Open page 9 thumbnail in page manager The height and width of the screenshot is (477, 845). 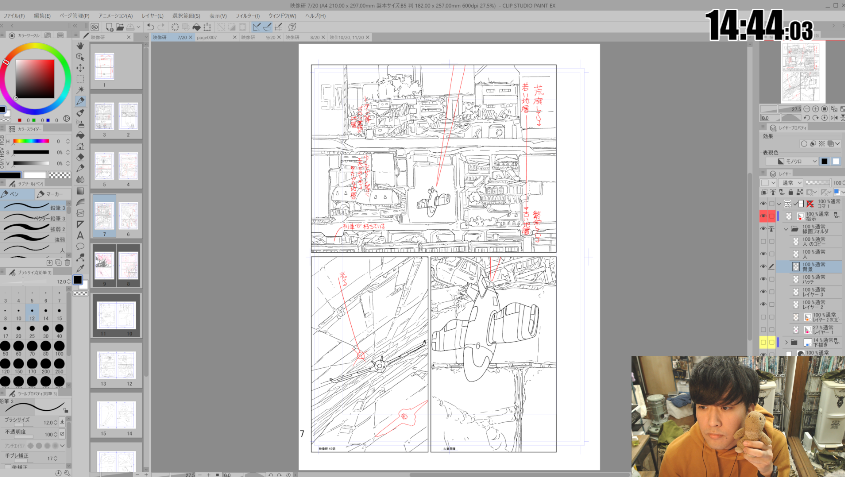(x=104, y=266)
